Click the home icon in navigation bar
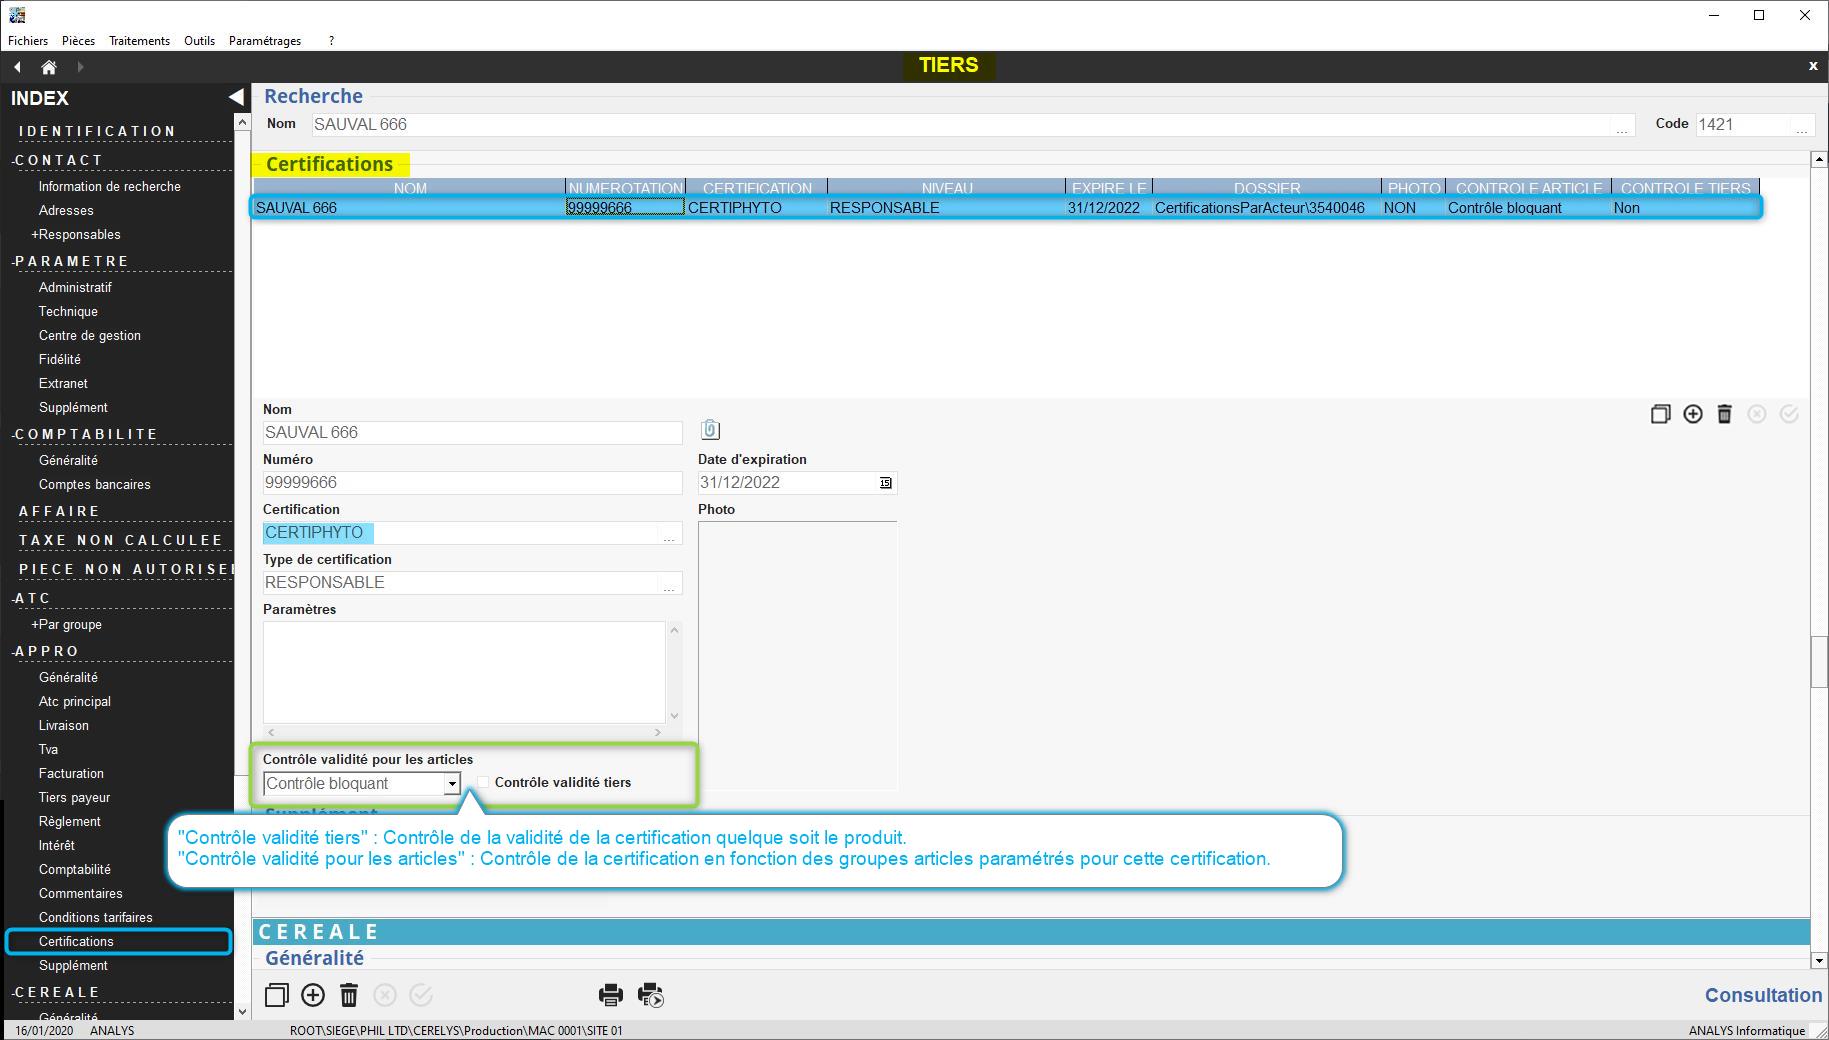The image size is (1829, 1040). (x=48, y=67)
